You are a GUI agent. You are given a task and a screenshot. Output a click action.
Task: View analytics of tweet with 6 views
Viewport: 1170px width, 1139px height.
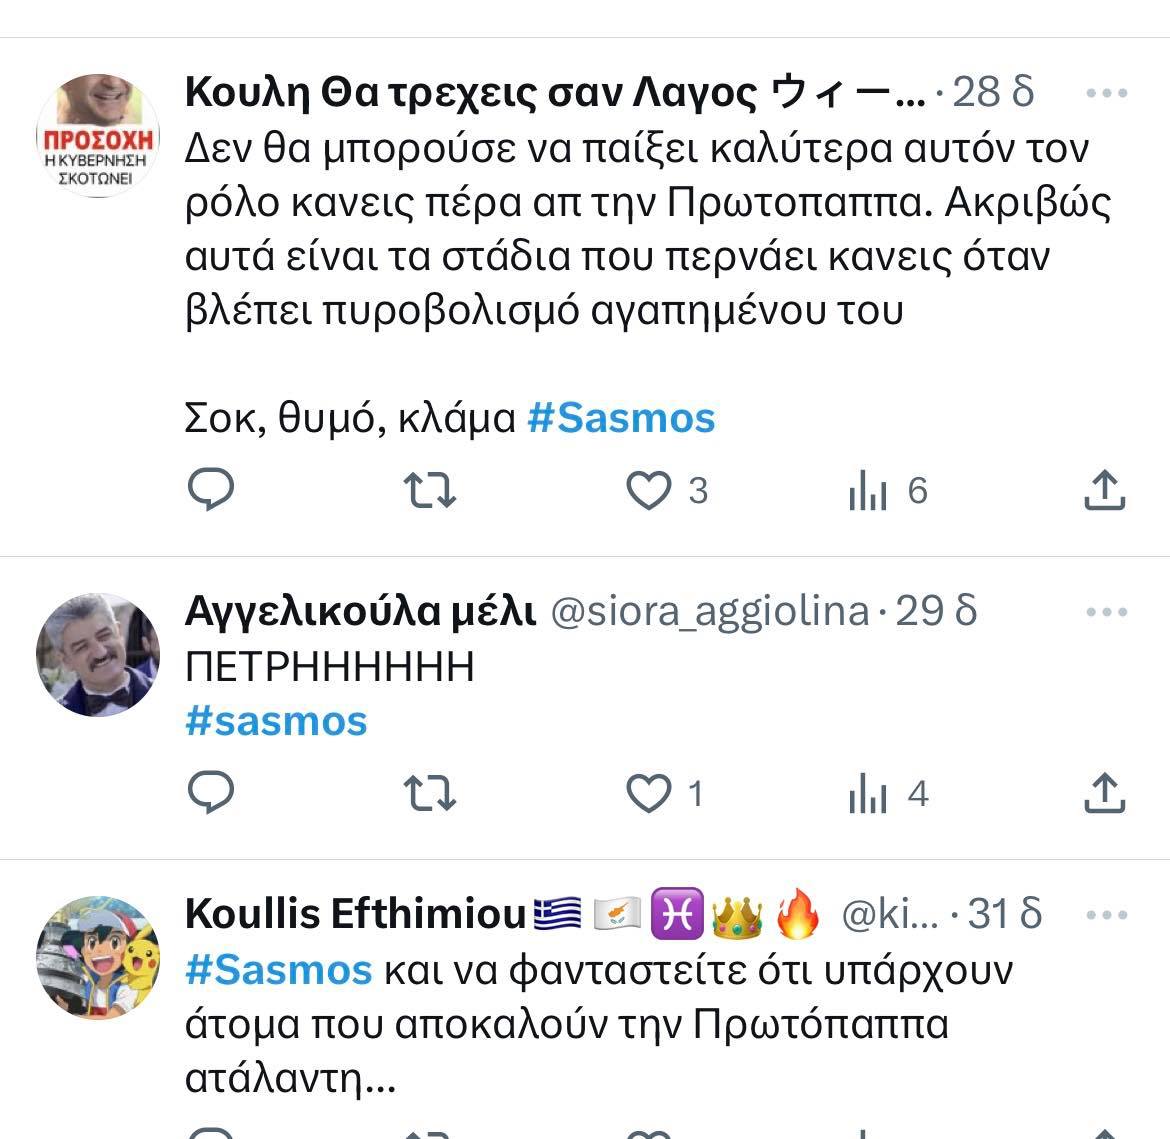coord(868,490)
